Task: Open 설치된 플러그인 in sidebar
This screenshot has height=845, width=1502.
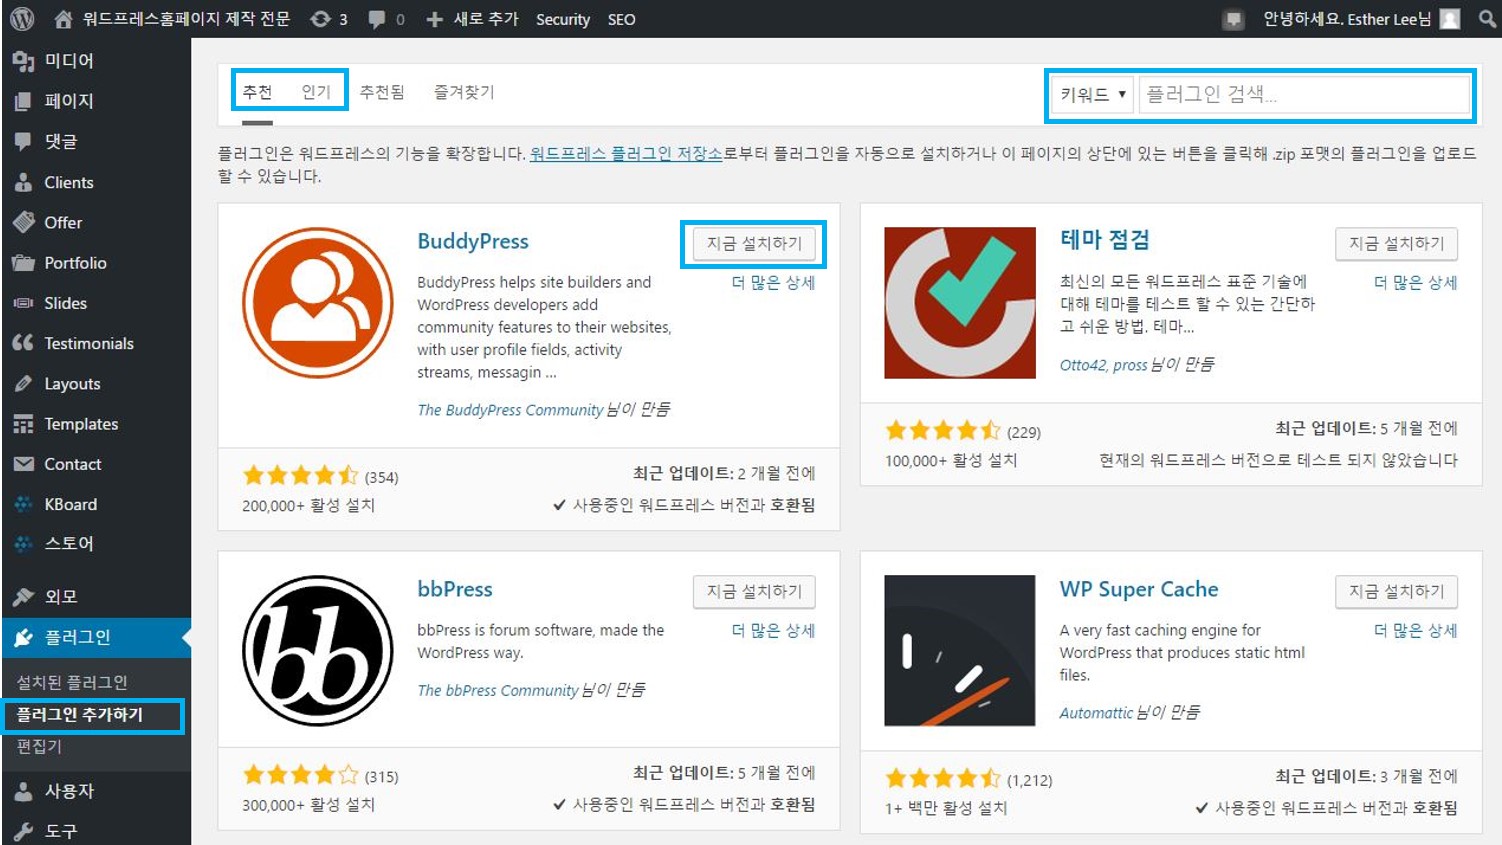Action: coord(72,682)
